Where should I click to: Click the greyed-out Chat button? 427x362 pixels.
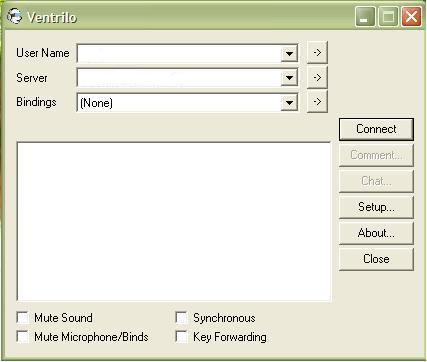point(376,181)
